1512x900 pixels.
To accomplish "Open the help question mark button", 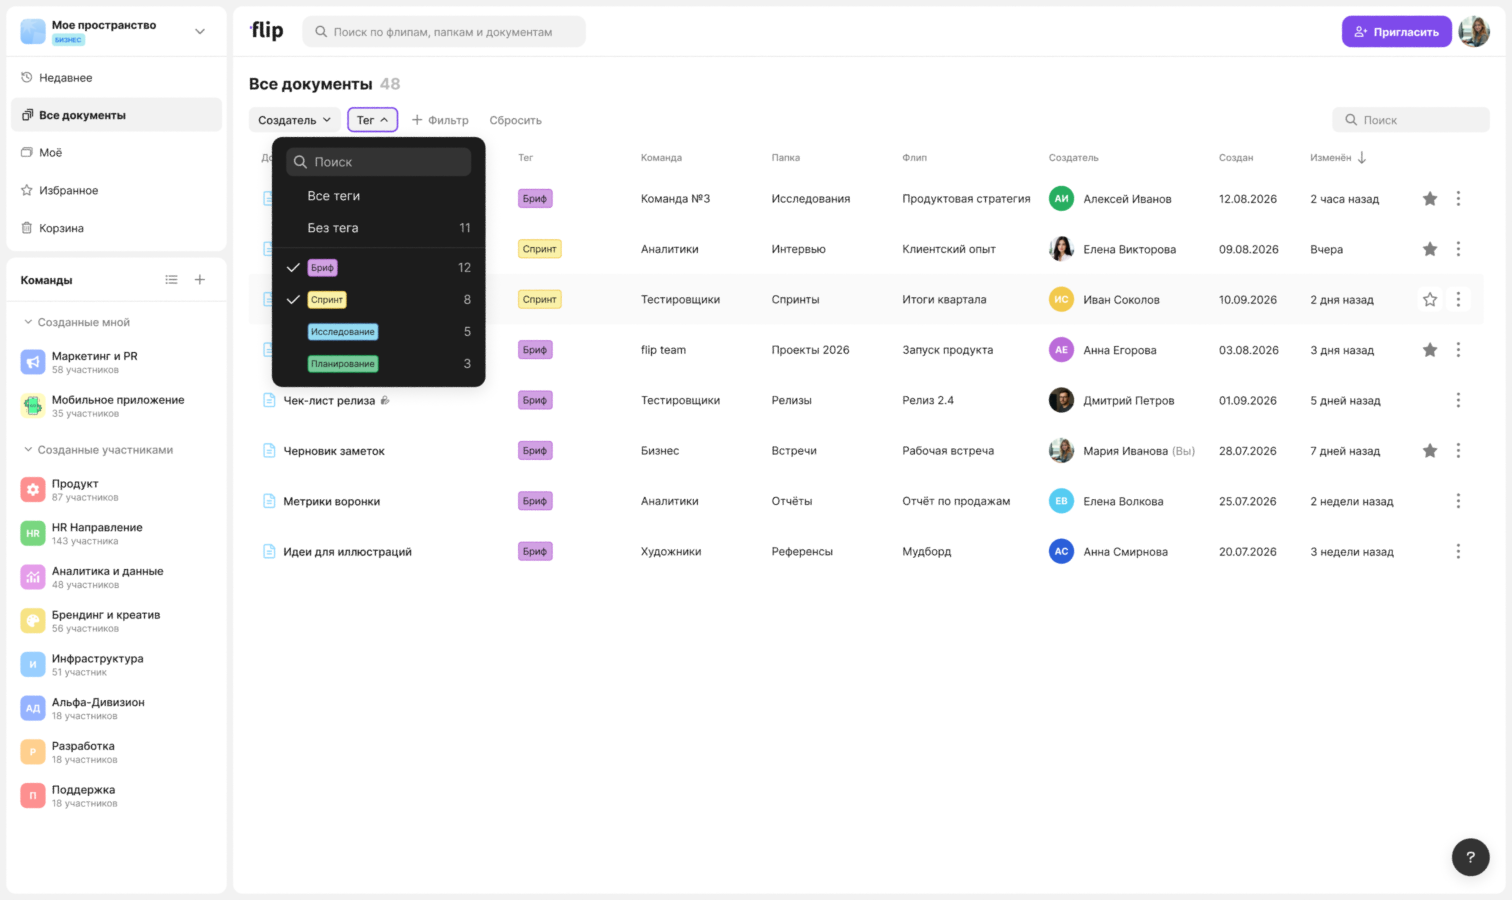I will click(x=1470, y=857).
